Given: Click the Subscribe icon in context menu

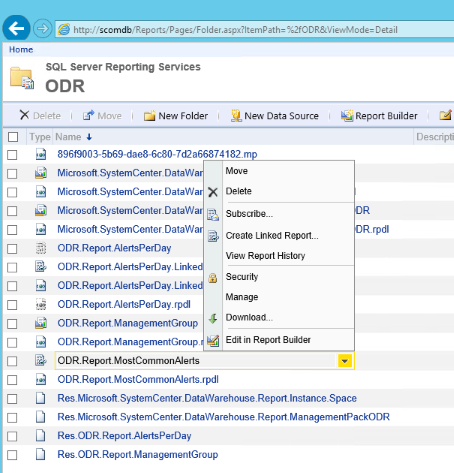Looking at the screenshot, I should [213, 215].
